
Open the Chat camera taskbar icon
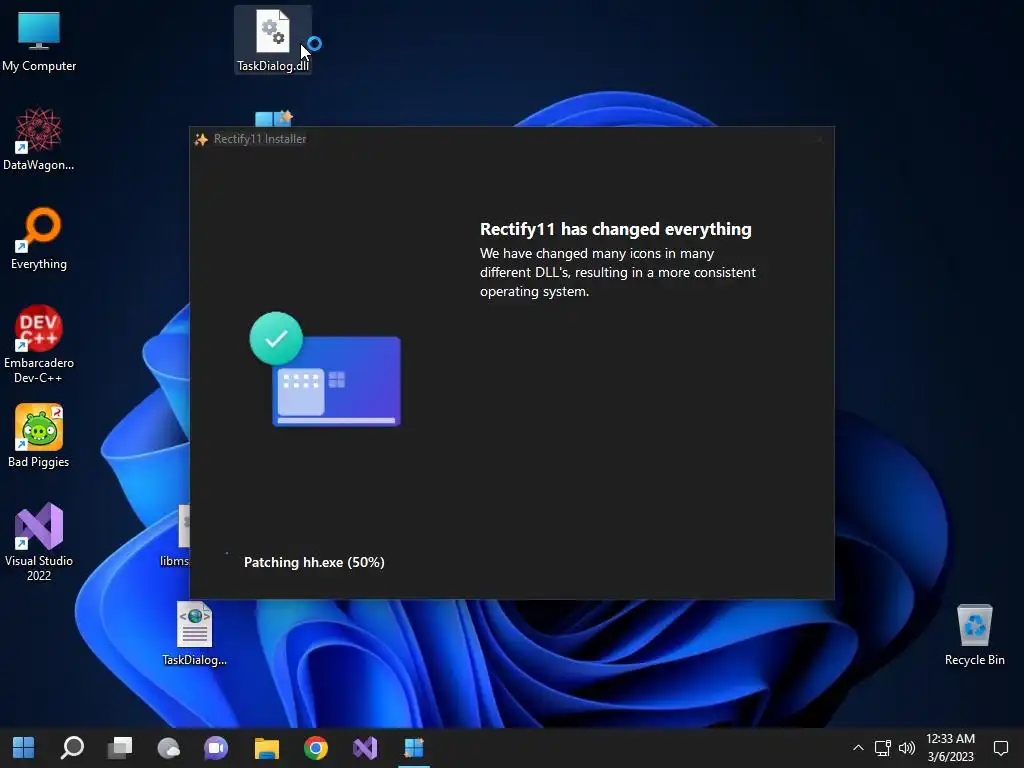216,748
